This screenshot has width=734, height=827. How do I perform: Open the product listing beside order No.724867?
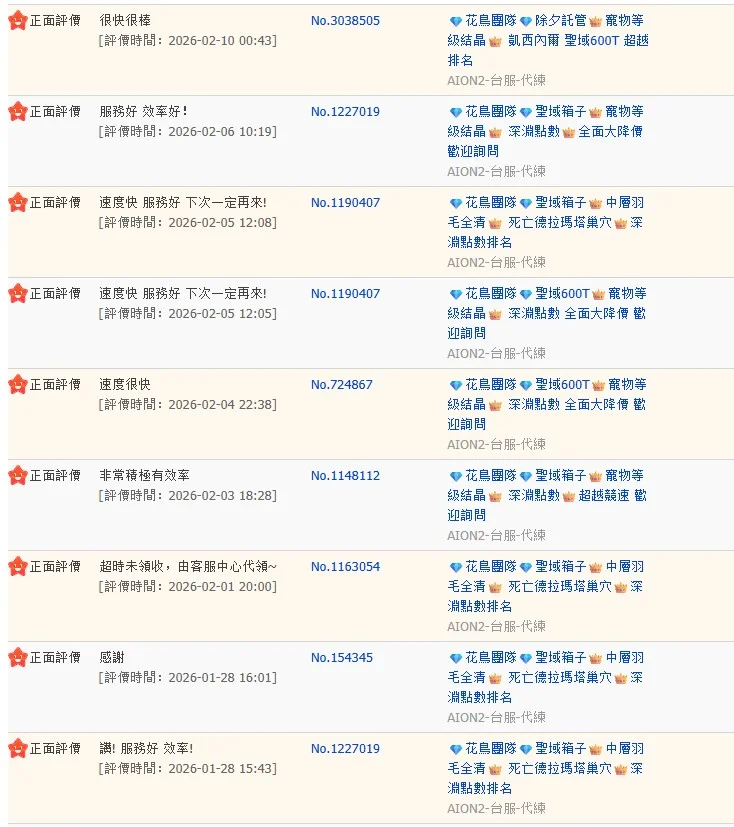tap(547, 404)
